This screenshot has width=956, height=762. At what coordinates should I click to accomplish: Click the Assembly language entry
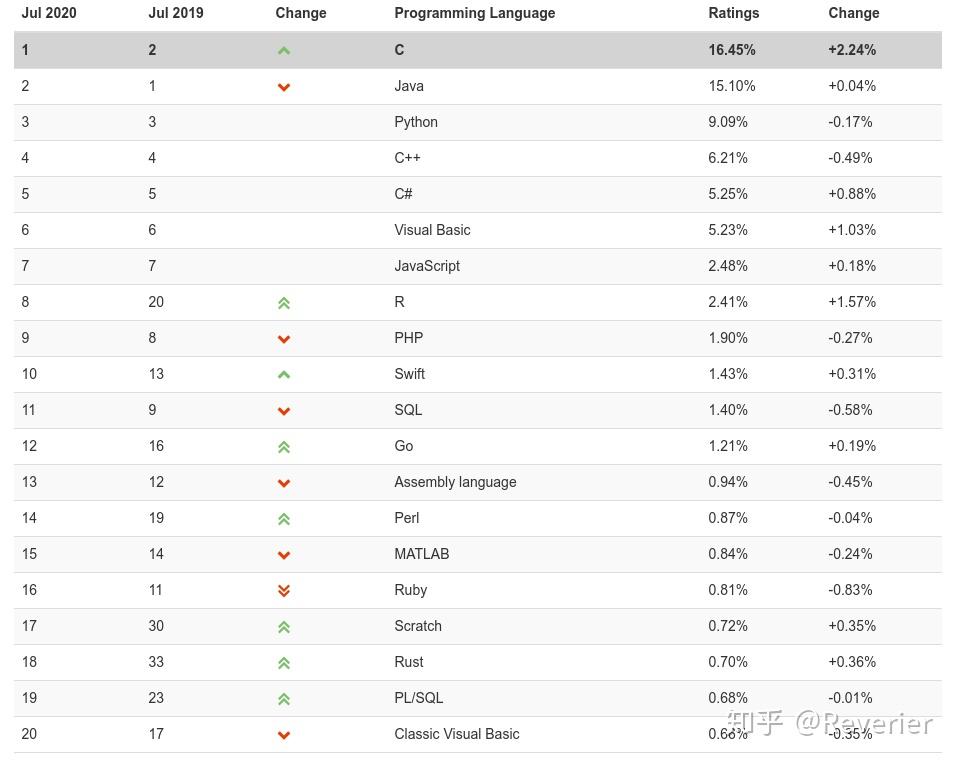(455, 482)
